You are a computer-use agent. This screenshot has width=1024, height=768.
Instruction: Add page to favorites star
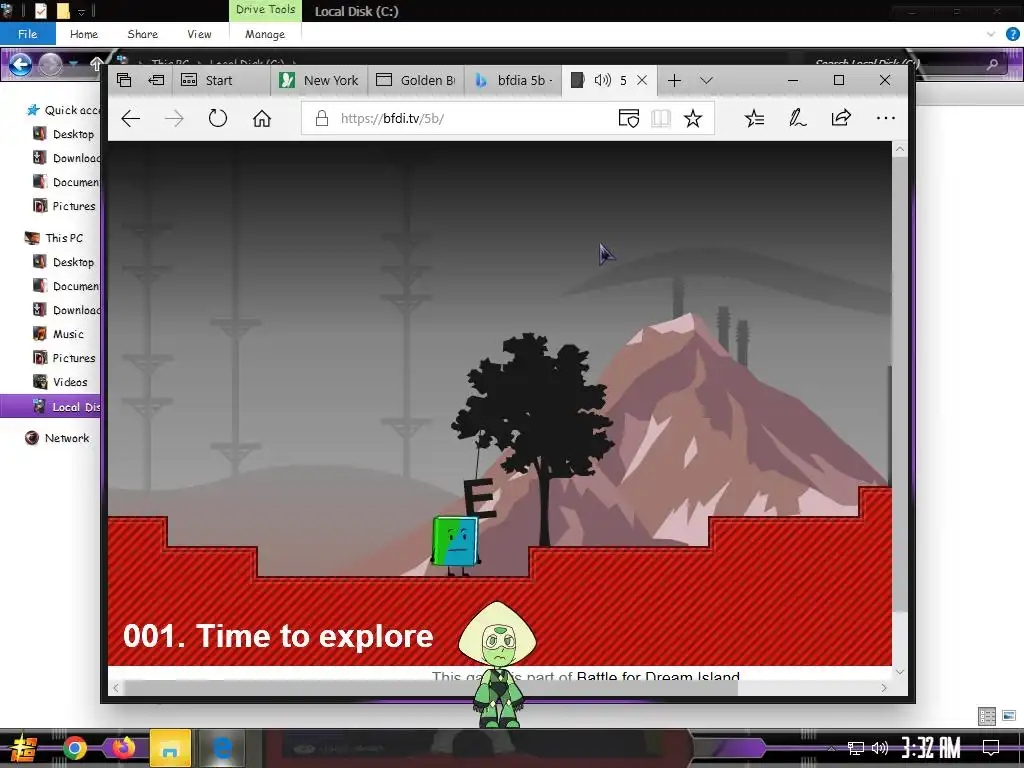pos(693,118)
